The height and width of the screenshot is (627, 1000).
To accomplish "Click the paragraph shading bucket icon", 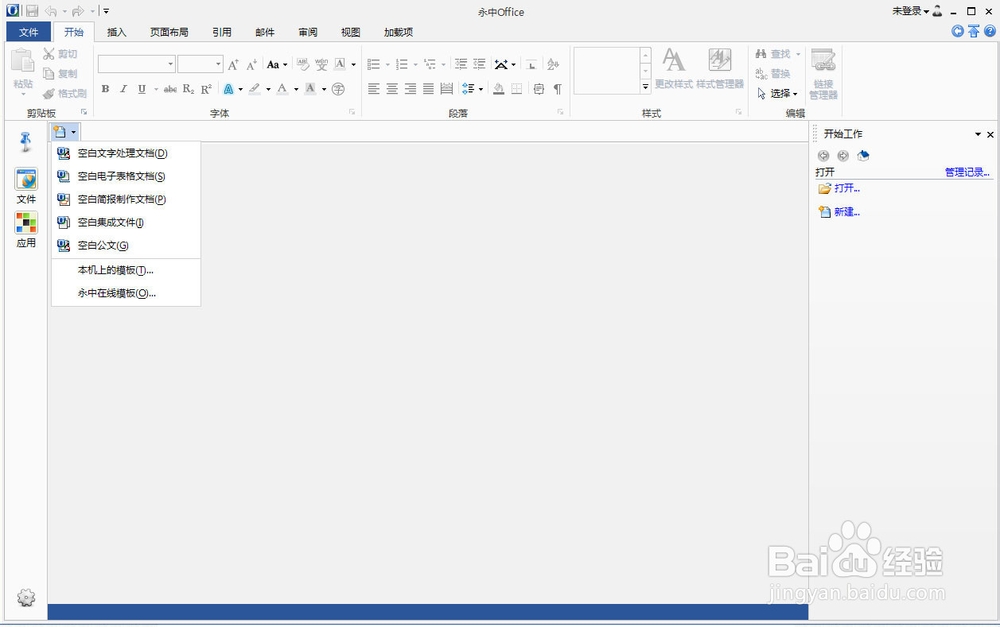I will coord(499,89).
